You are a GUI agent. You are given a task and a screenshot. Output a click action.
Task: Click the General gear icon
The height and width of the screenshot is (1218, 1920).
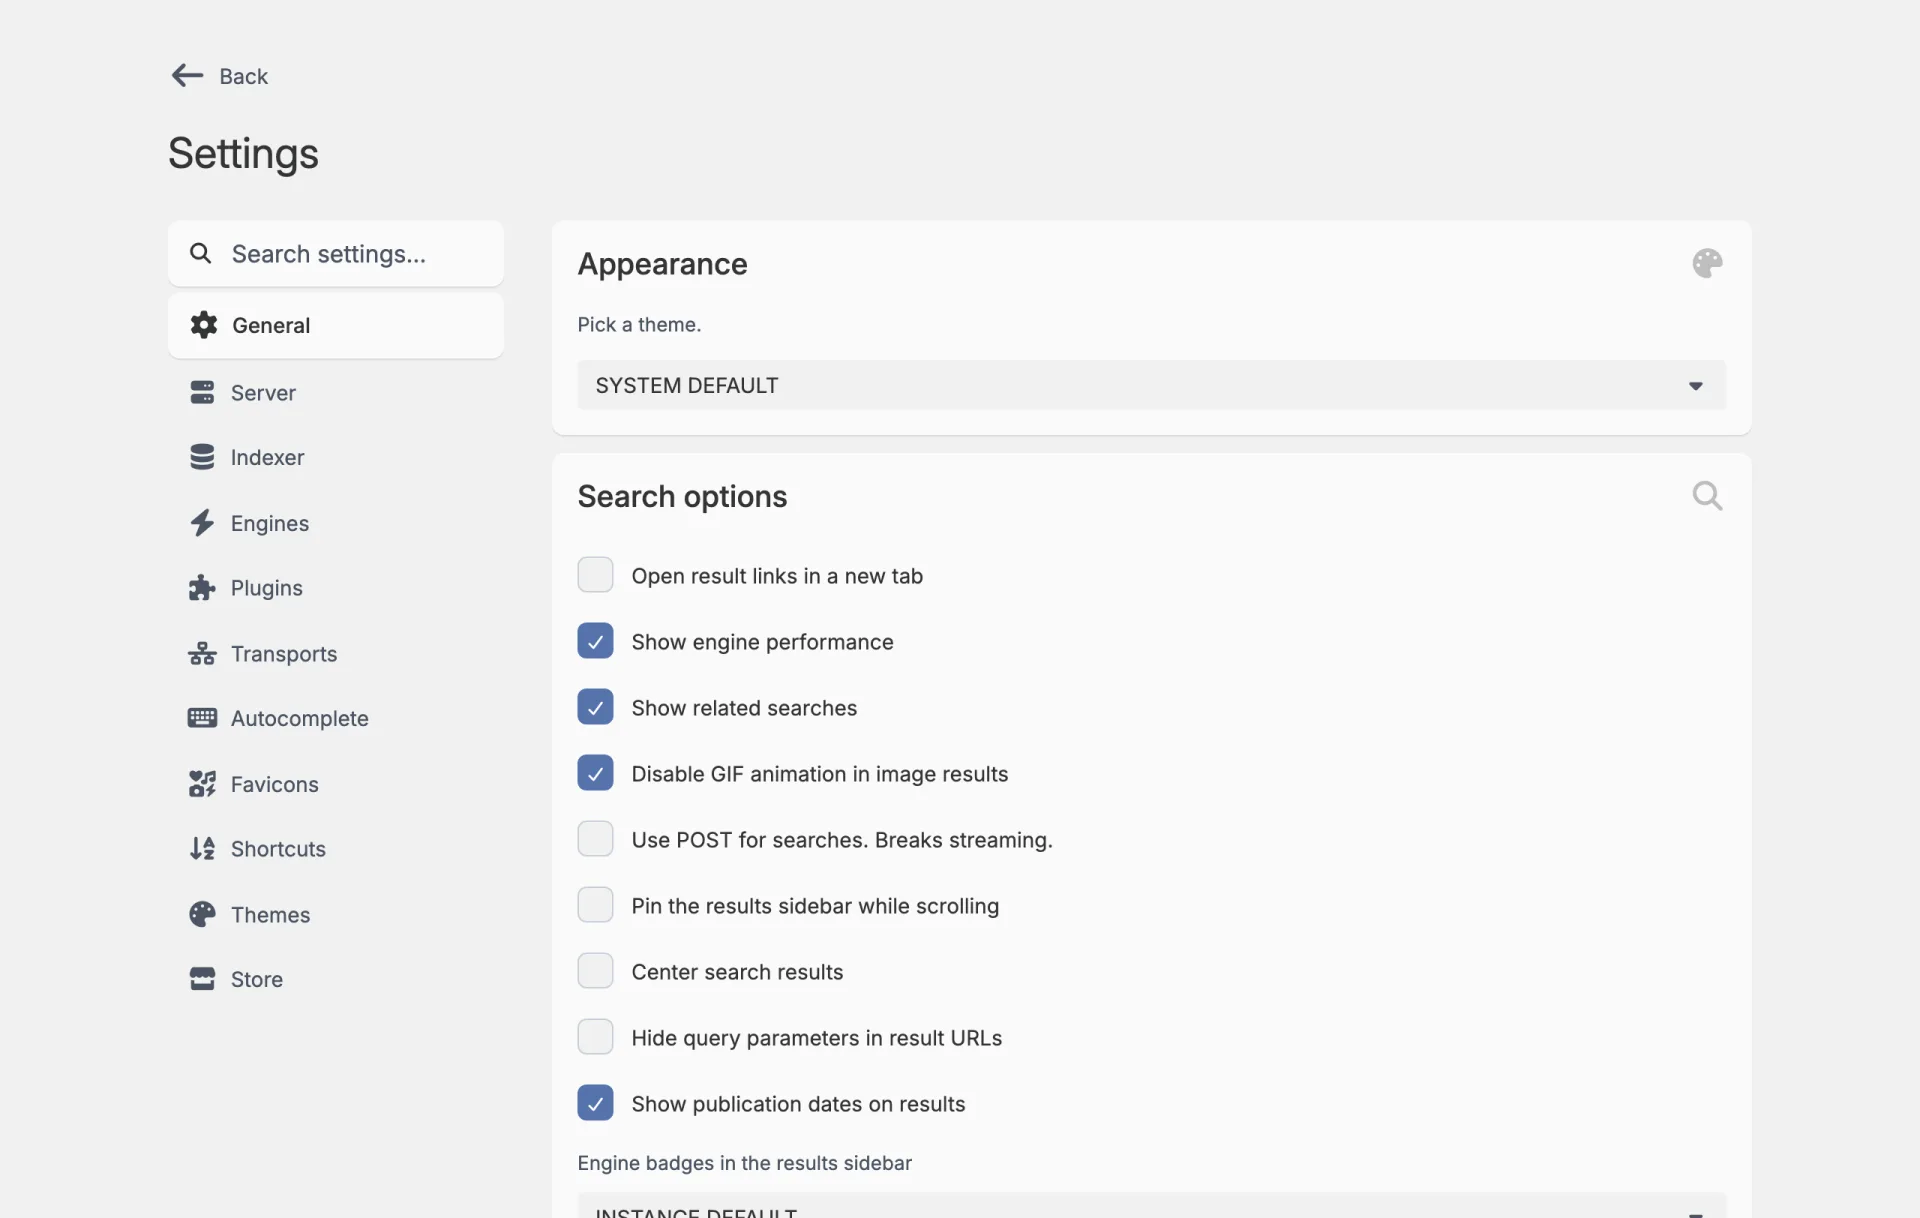pos(204,325)
